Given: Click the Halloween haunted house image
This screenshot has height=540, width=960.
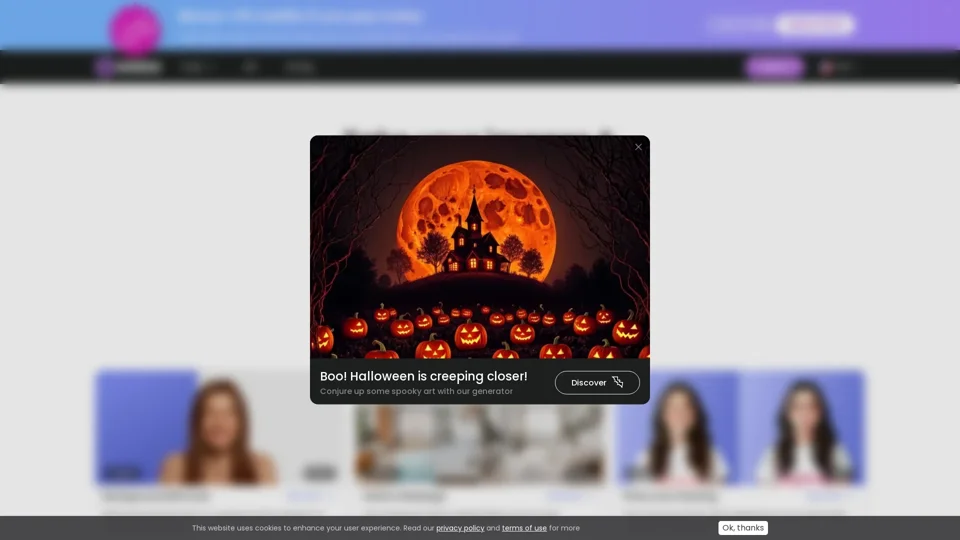Looking at the screenshot, I should pos(479,247).
